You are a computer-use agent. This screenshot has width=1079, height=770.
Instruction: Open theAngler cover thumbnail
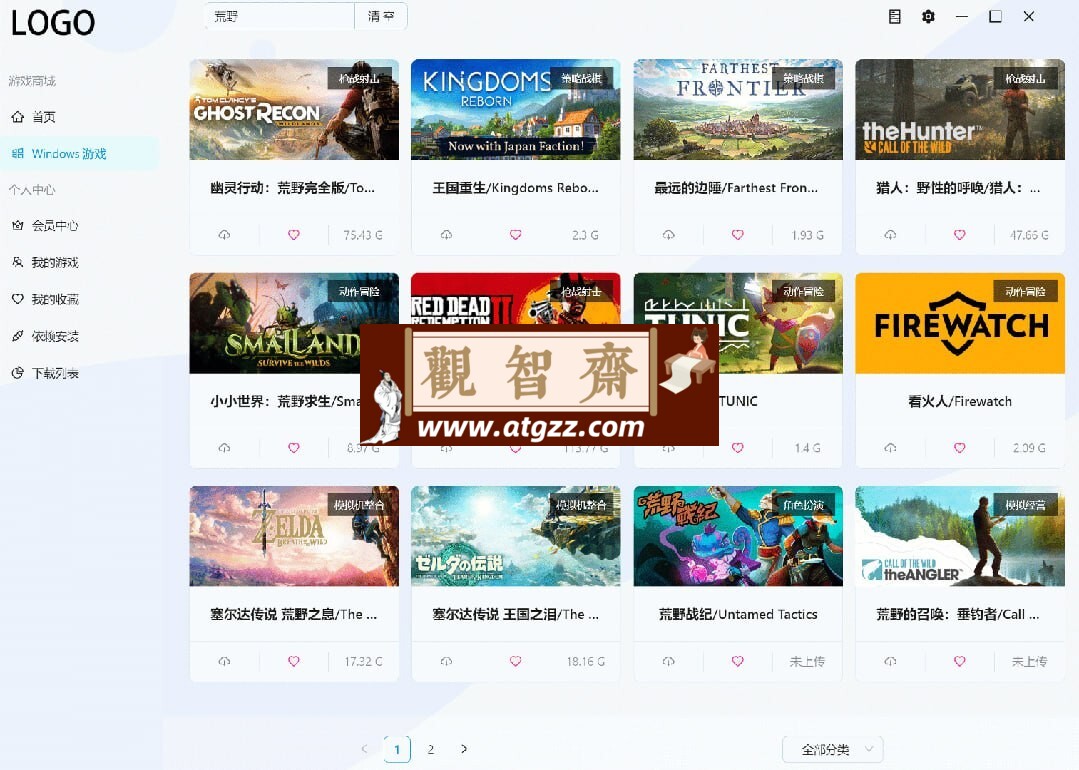click(960, 536)
